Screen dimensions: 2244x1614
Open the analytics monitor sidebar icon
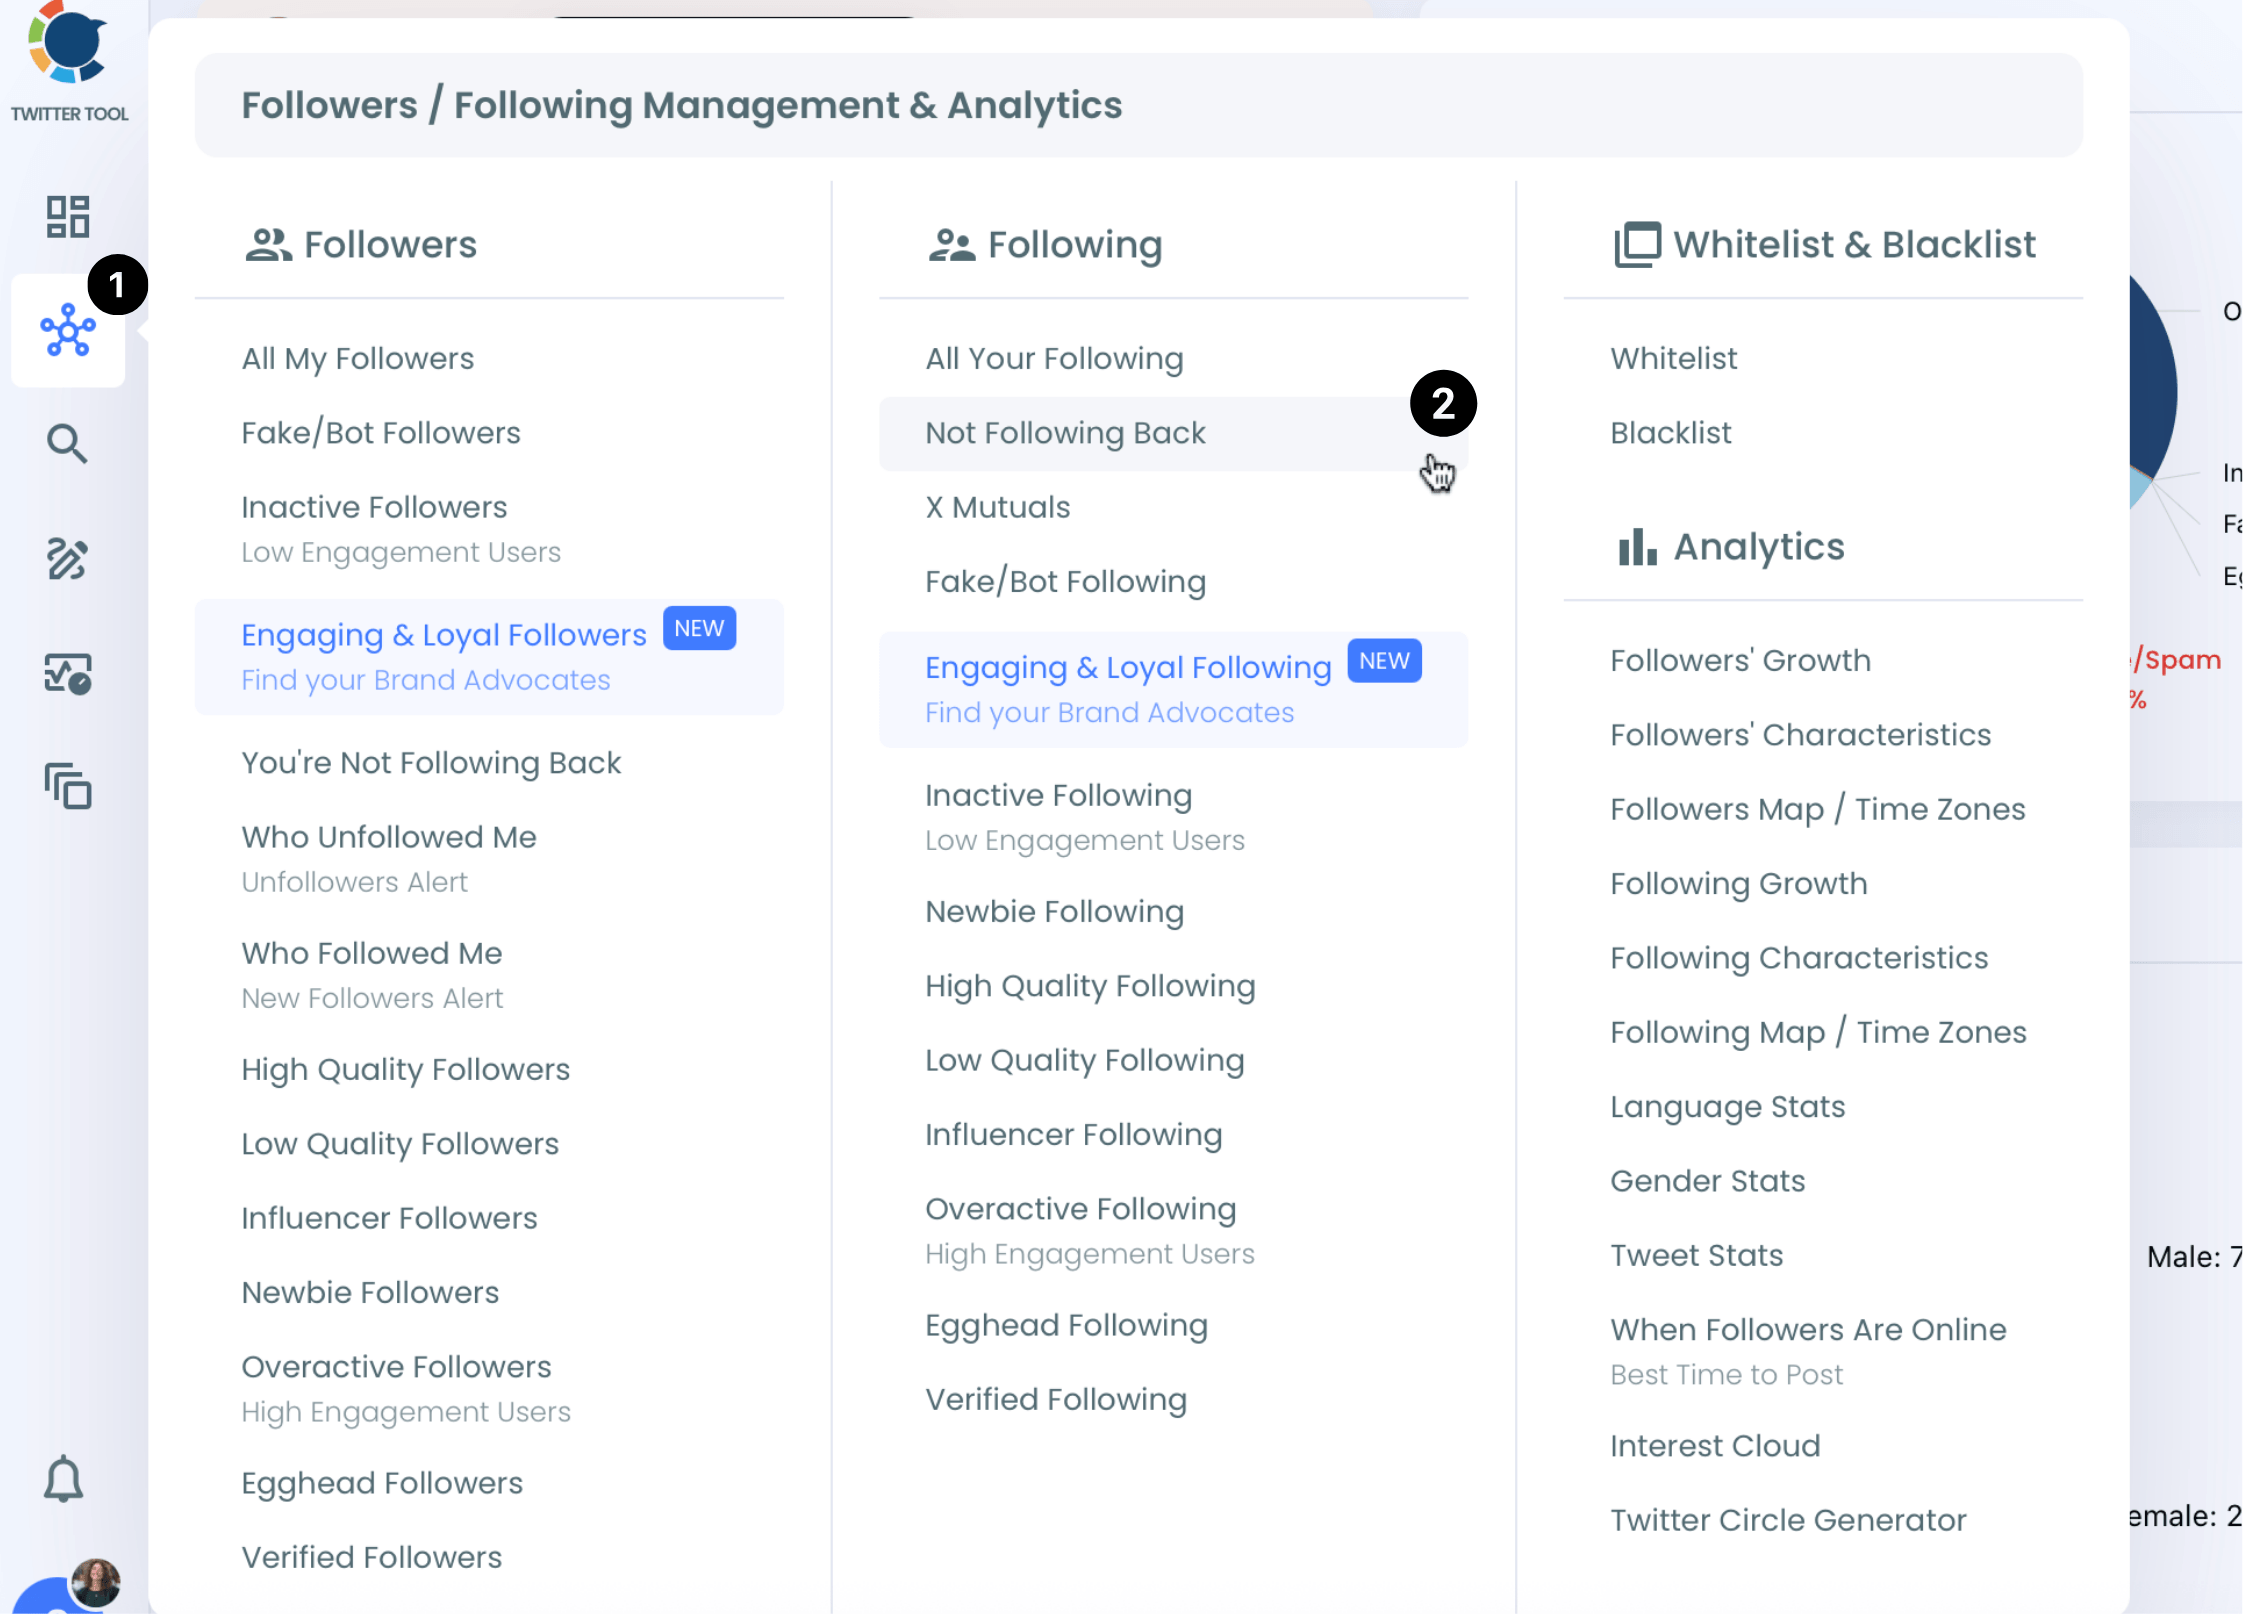tap(68, 673)
